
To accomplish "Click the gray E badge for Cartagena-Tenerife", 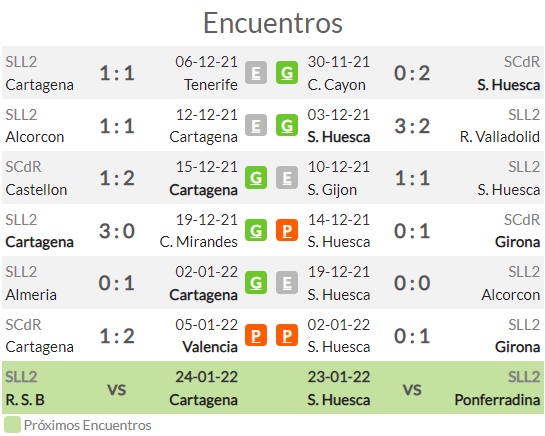I will pos(256,73).
